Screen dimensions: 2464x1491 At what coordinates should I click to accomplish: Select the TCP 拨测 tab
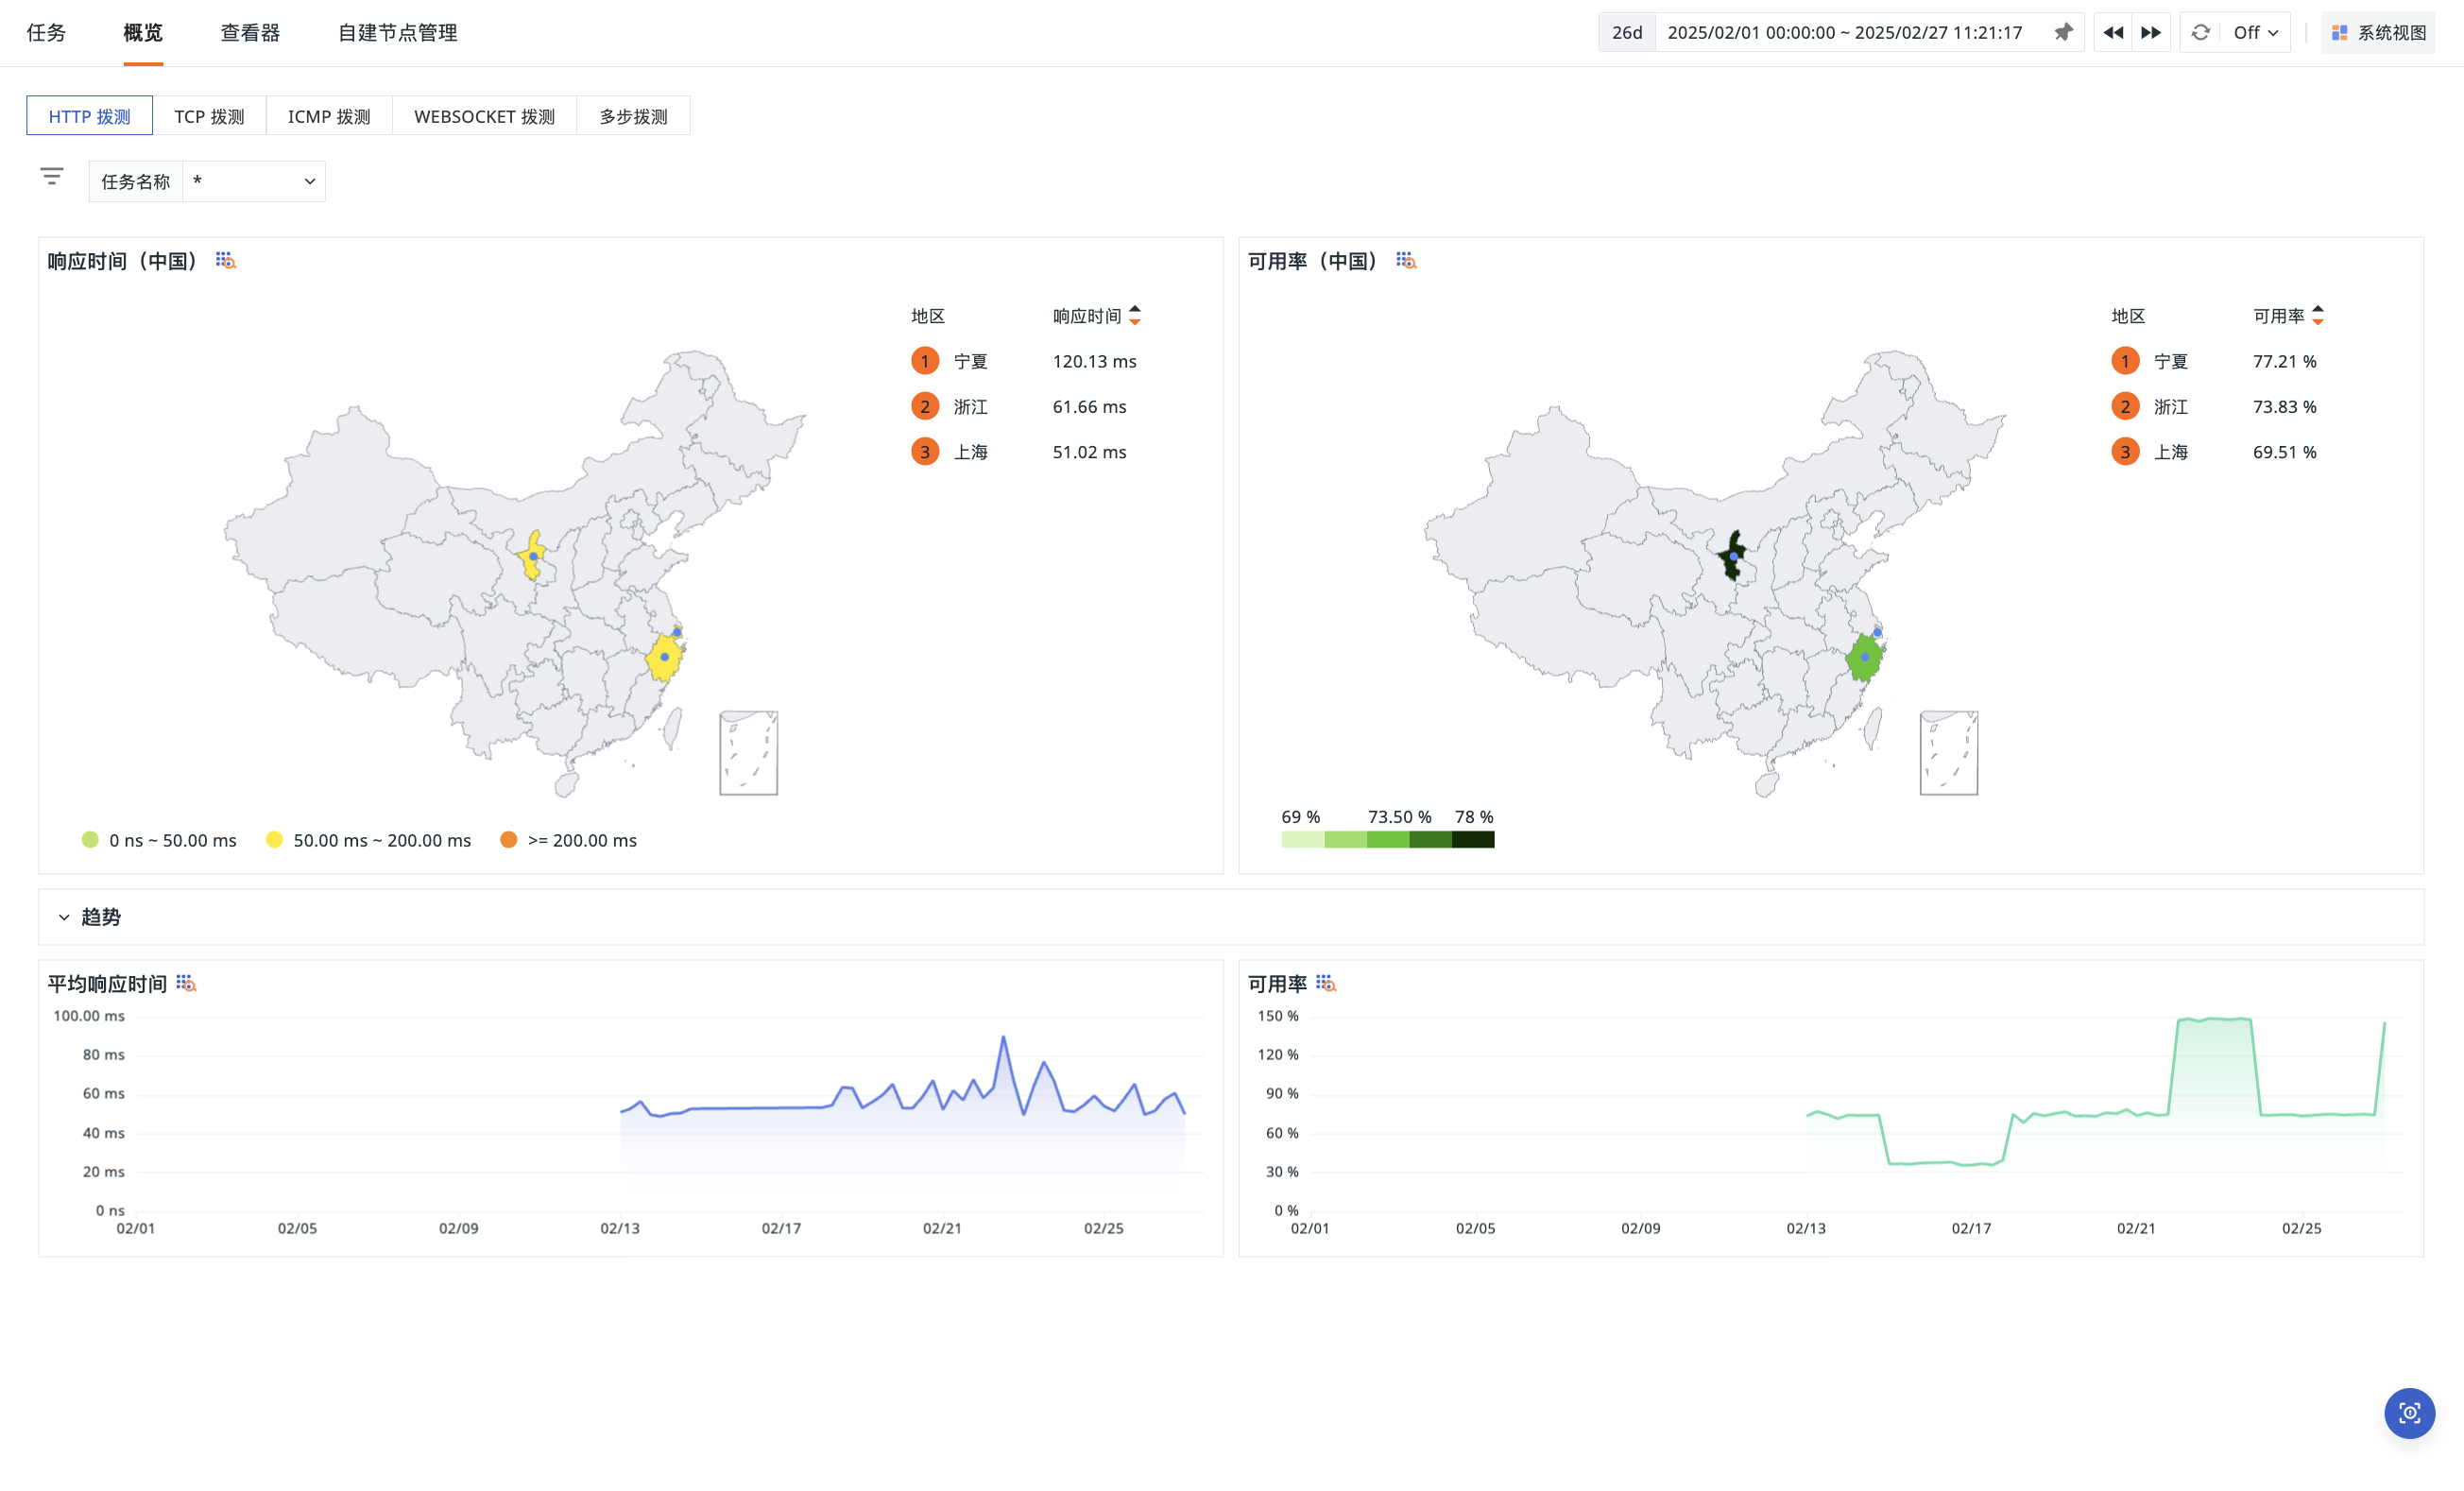tap(209, 116)
